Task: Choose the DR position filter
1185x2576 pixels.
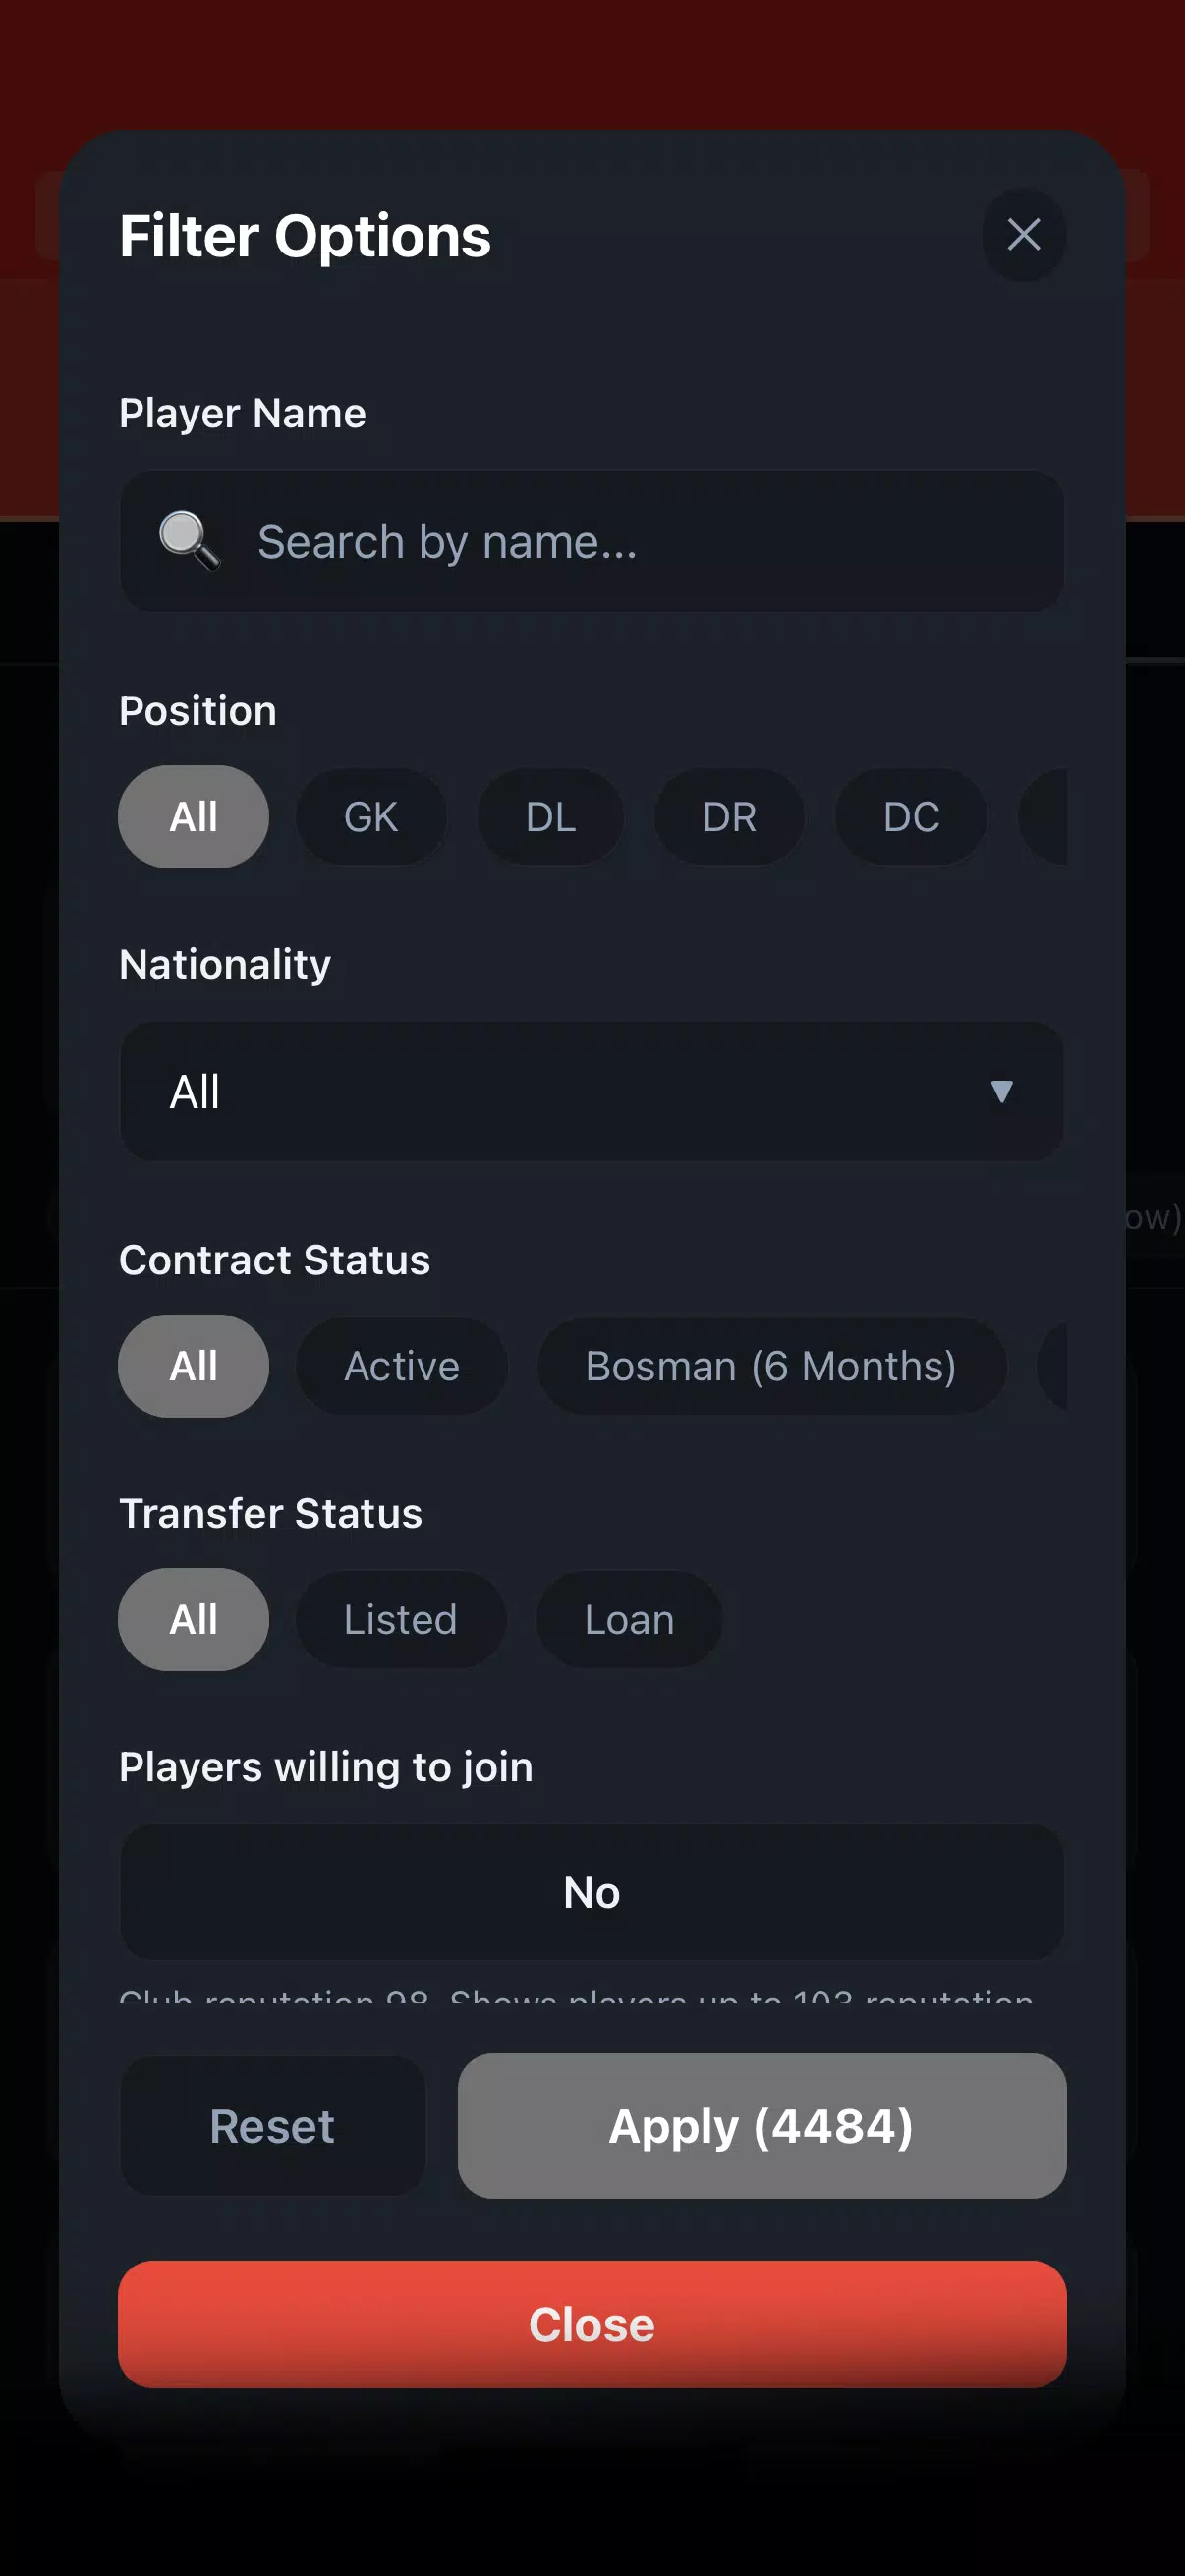Action: 729,817
